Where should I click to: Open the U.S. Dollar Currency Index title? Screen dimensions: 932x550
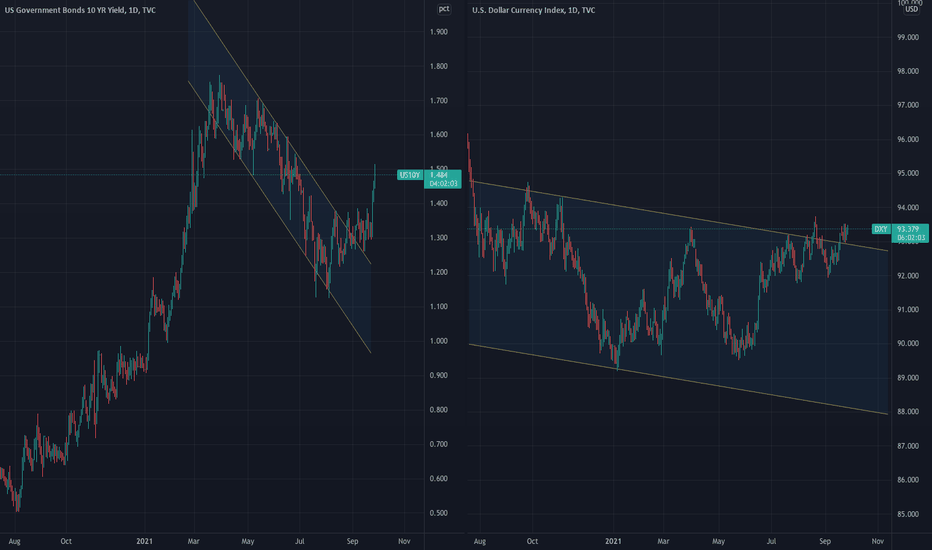(533, 10)
